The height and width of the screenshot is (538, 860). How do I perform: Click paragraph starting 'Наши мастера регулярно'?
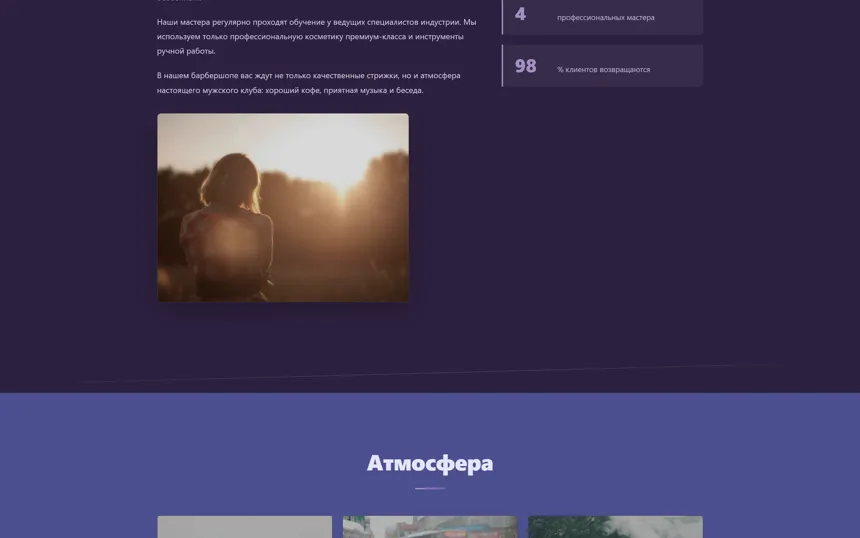tap(317, 37)
